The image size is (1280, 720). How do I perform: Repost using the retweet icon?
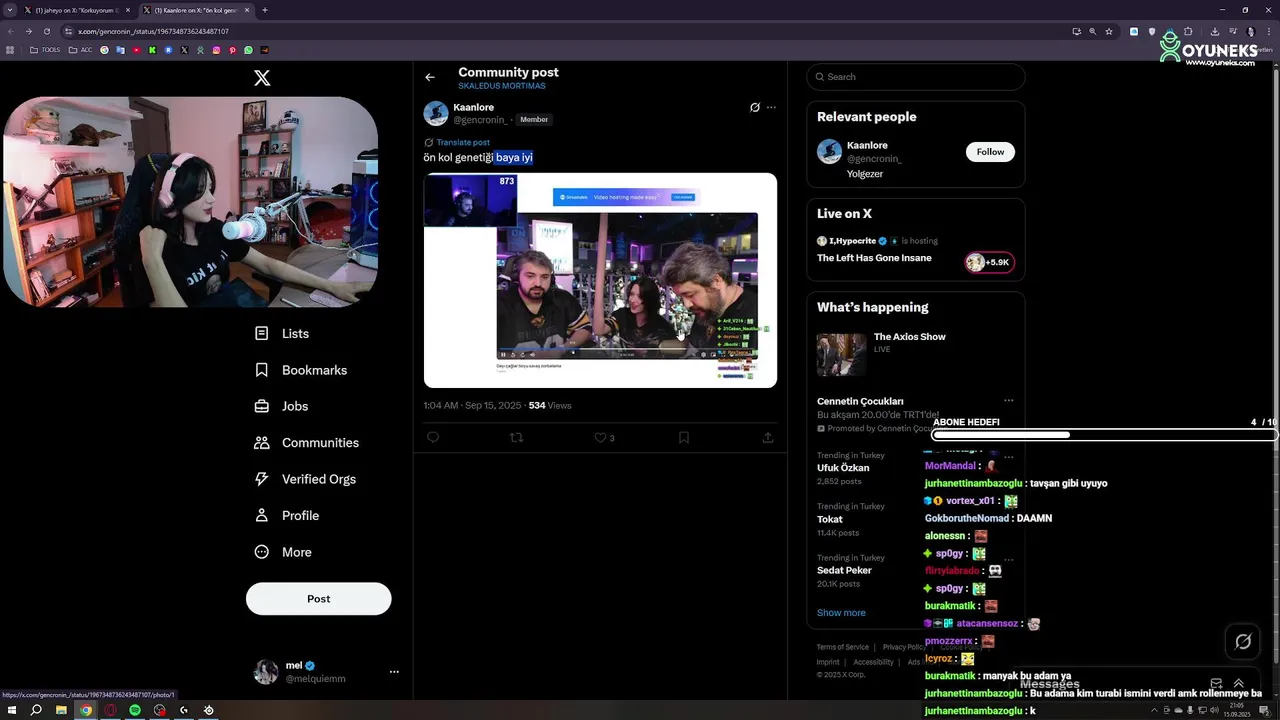[x=517, y=437]
